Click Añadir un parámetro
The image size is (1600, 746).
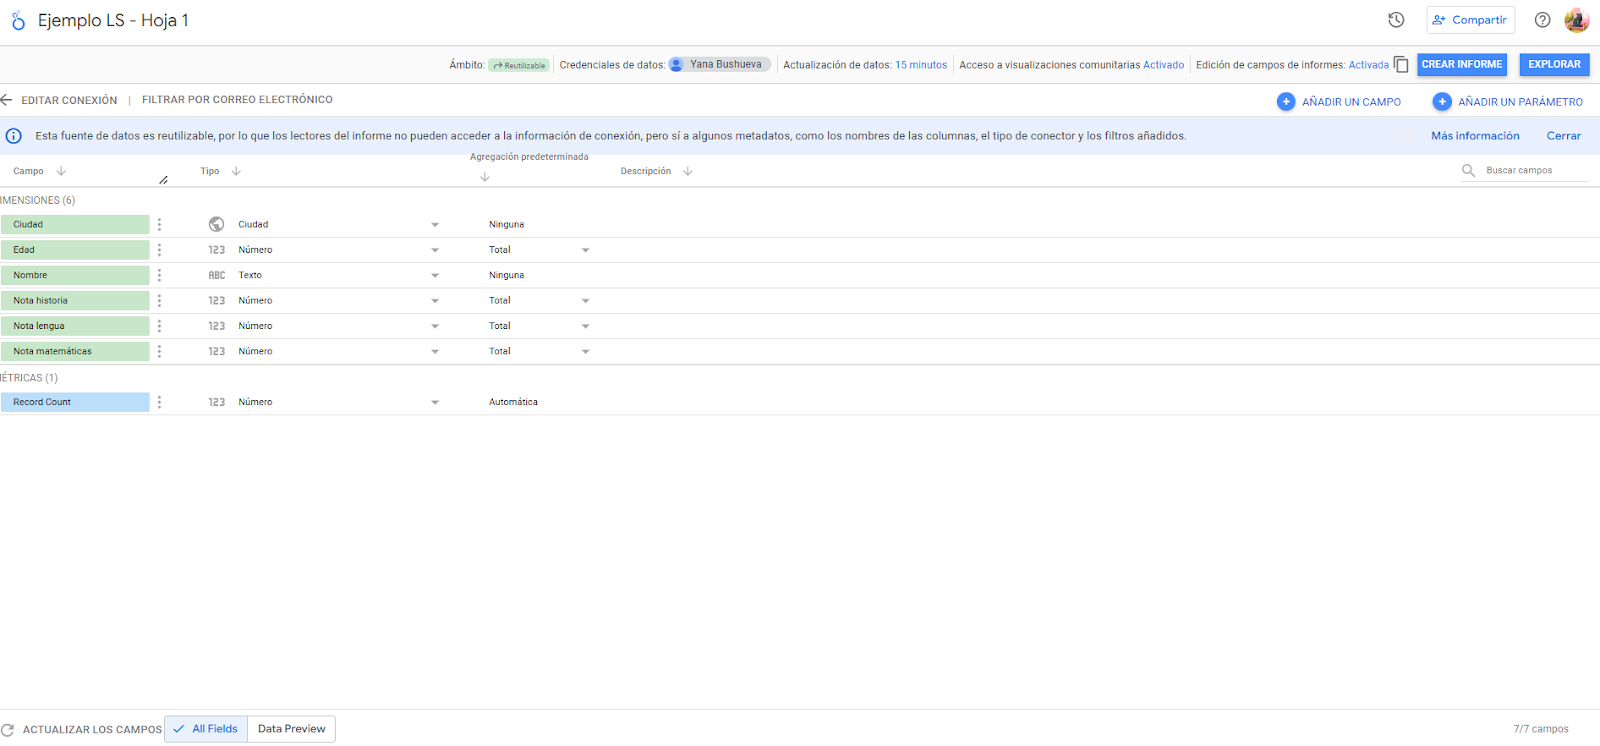pyautogui.click(x=1508, y=101)
